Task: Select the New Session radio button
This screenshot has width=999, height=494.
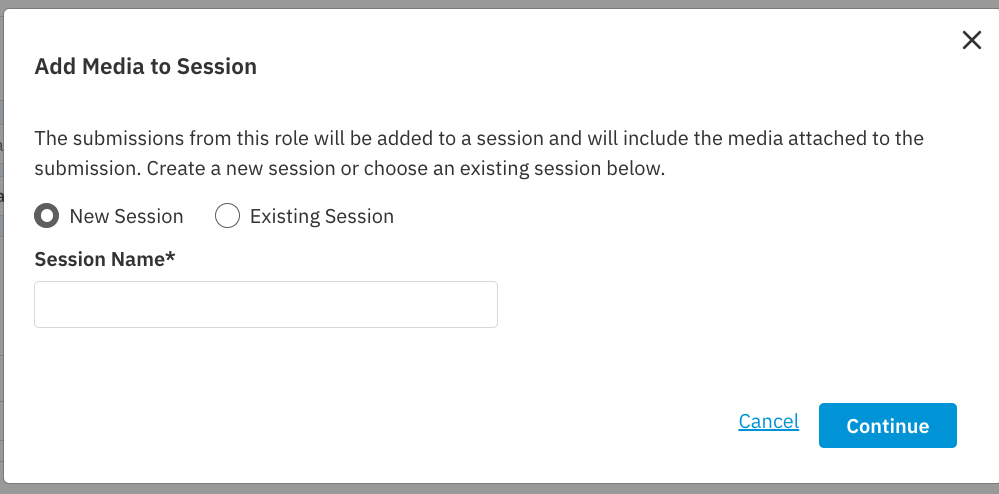Action: pos(46,216)
